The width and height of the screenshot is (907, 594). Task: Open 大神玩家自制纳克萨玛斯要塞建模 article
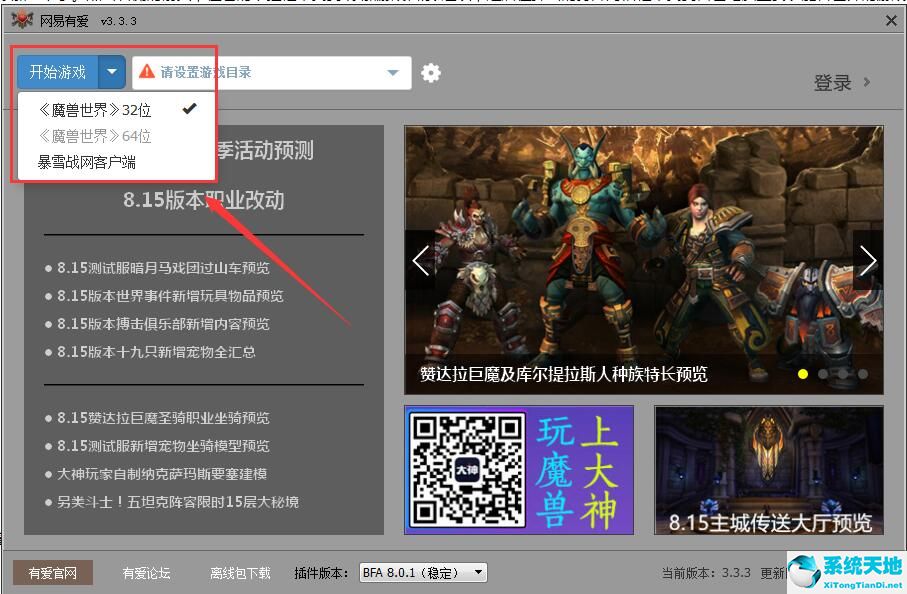161,474
